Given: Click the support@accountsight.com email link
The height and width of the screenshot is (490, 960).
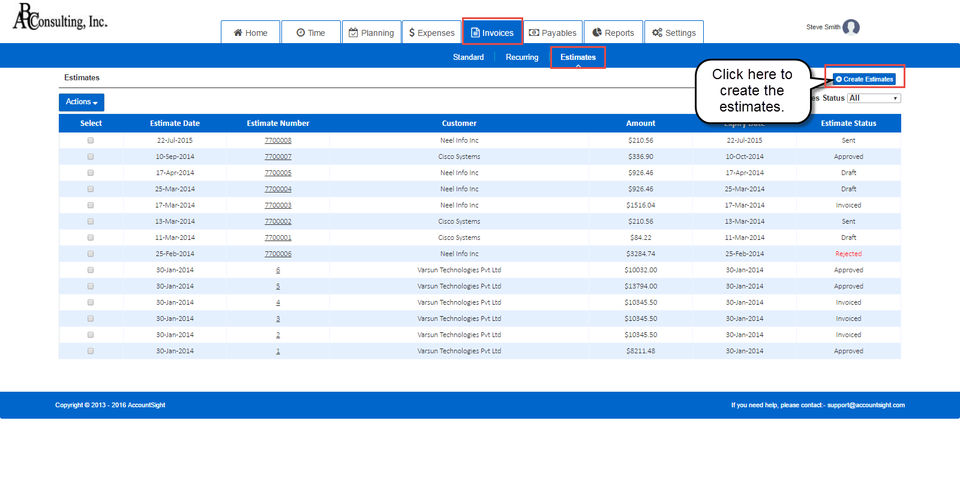Looking at the screenshot, I should click(x=866, y=405).
